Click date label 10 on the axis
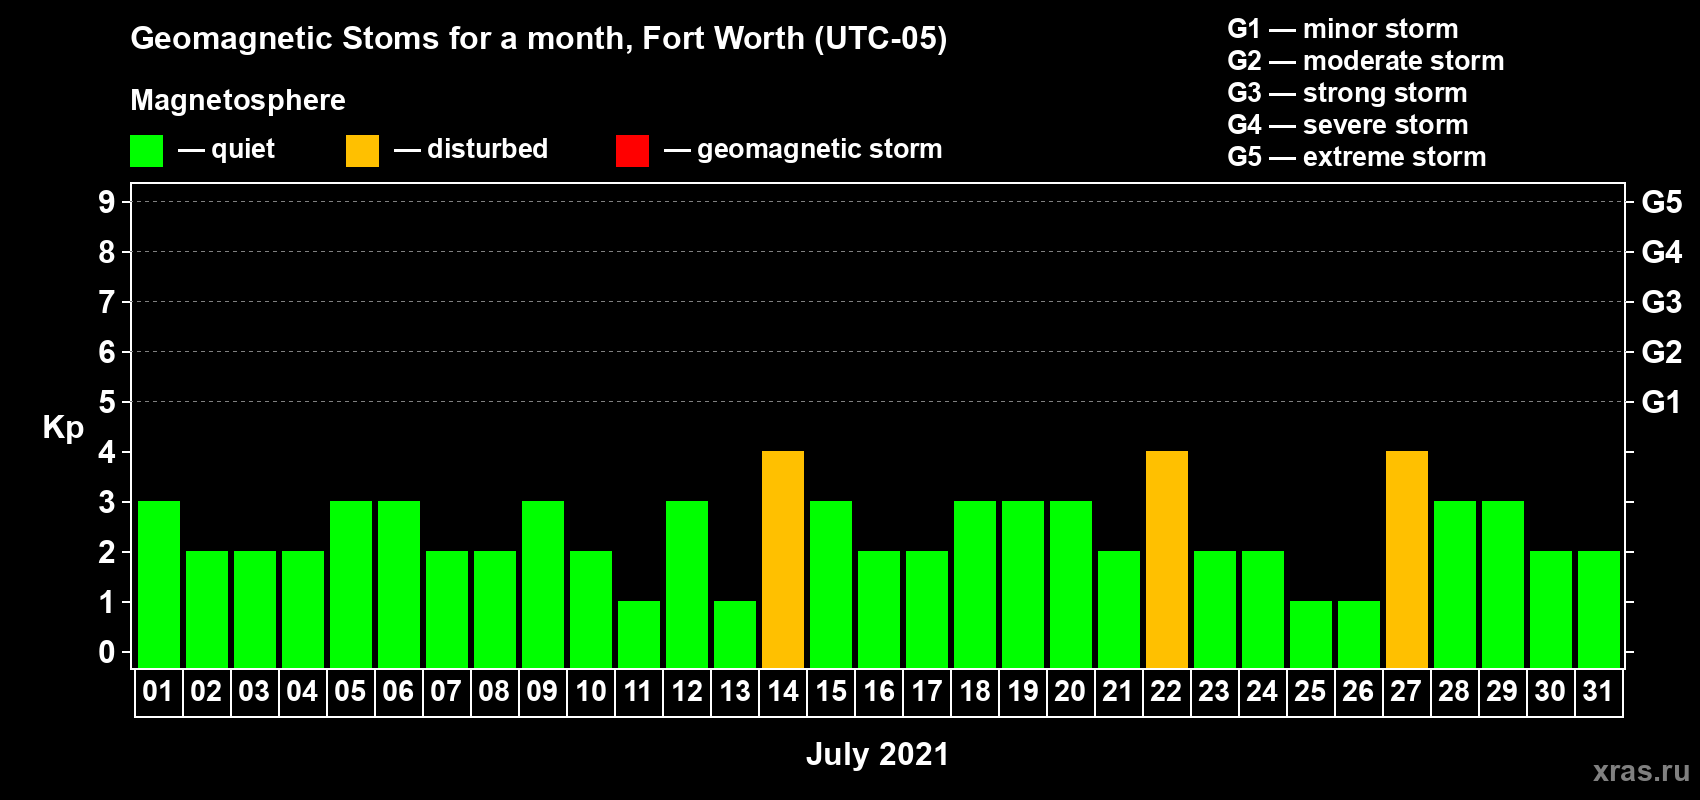Viewport: 1700px width, 800px height. (590, 692)
